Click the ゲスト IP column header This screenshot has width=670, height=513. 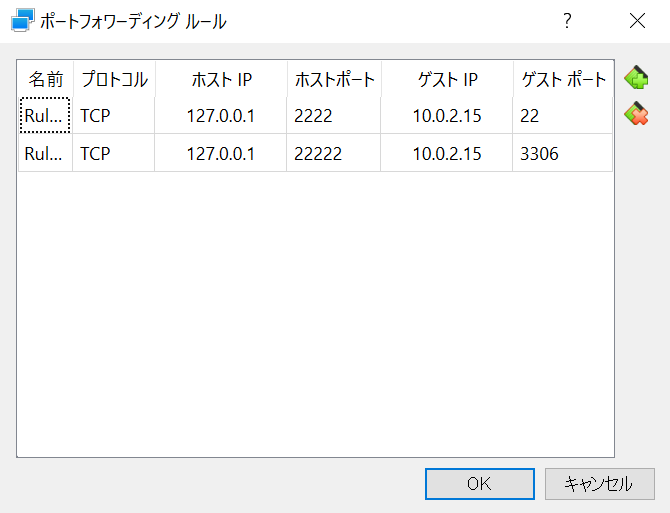447,79
